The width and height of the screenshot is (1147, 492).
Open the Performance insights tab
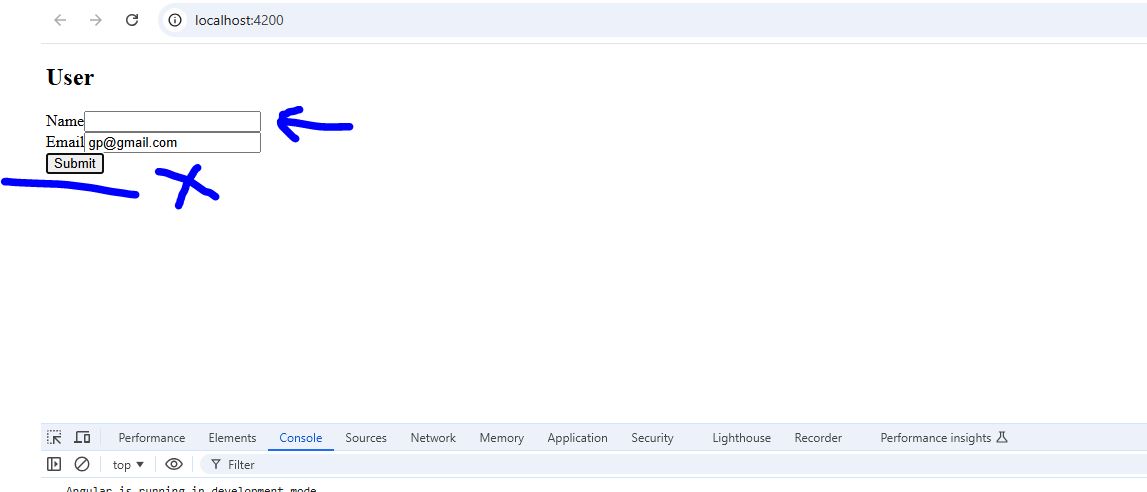pyautogui.click(x=944, y=438)
